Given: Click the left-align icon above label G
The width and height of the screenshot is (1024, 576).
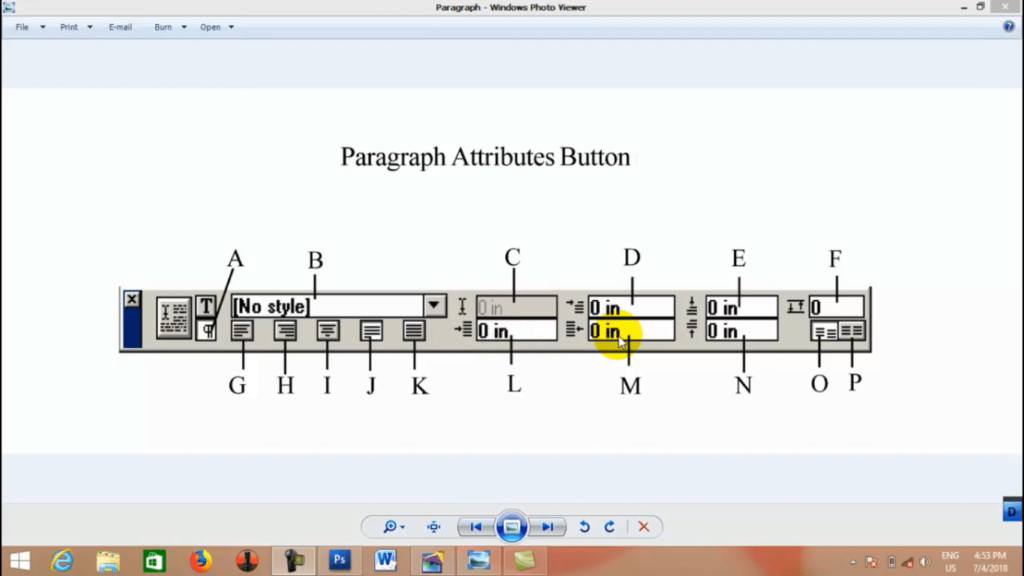Looking at the screenshot, I should coord(242,330).
